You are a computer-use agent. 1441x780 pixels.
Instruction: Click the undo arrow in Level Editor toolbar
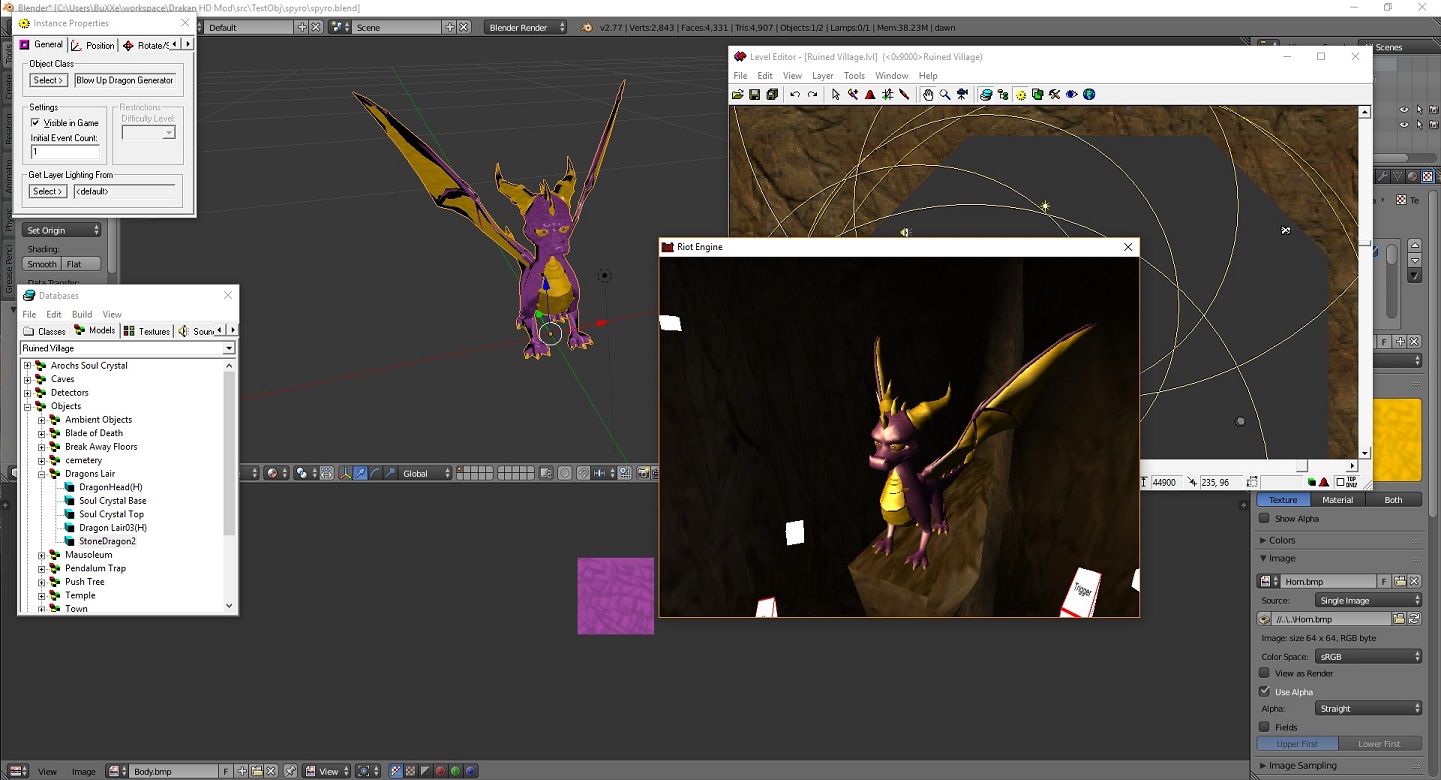tap(795, 95)
